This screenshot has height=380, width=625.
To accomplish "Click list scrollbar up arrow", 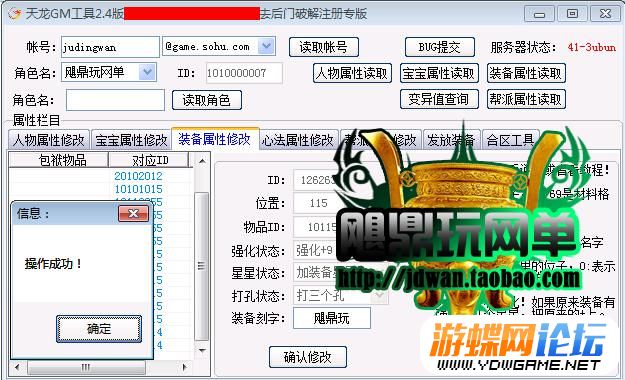I will click(202, 161).
